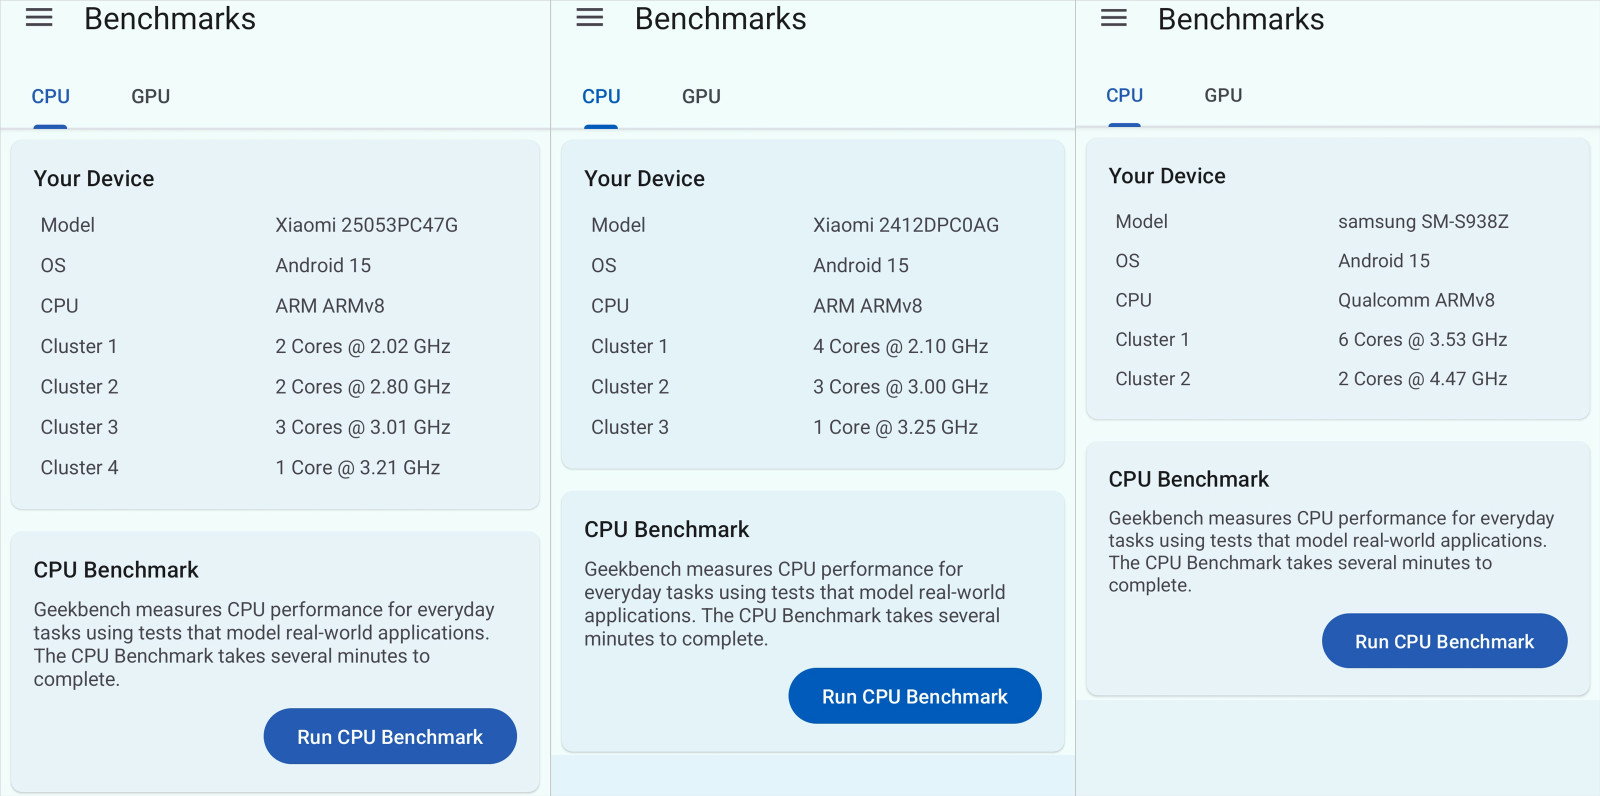
Task: Switch to GPU tab for Samsung SM-S938Z
Action: click(x=1223, y=96)
